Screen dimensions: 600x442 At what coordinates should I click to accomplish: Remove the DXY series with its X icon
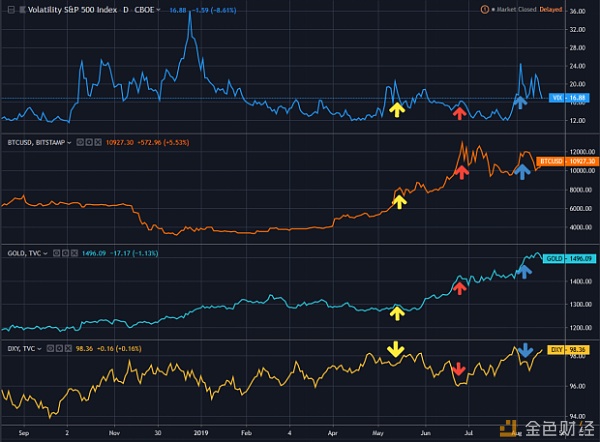(x=68, y=348)
